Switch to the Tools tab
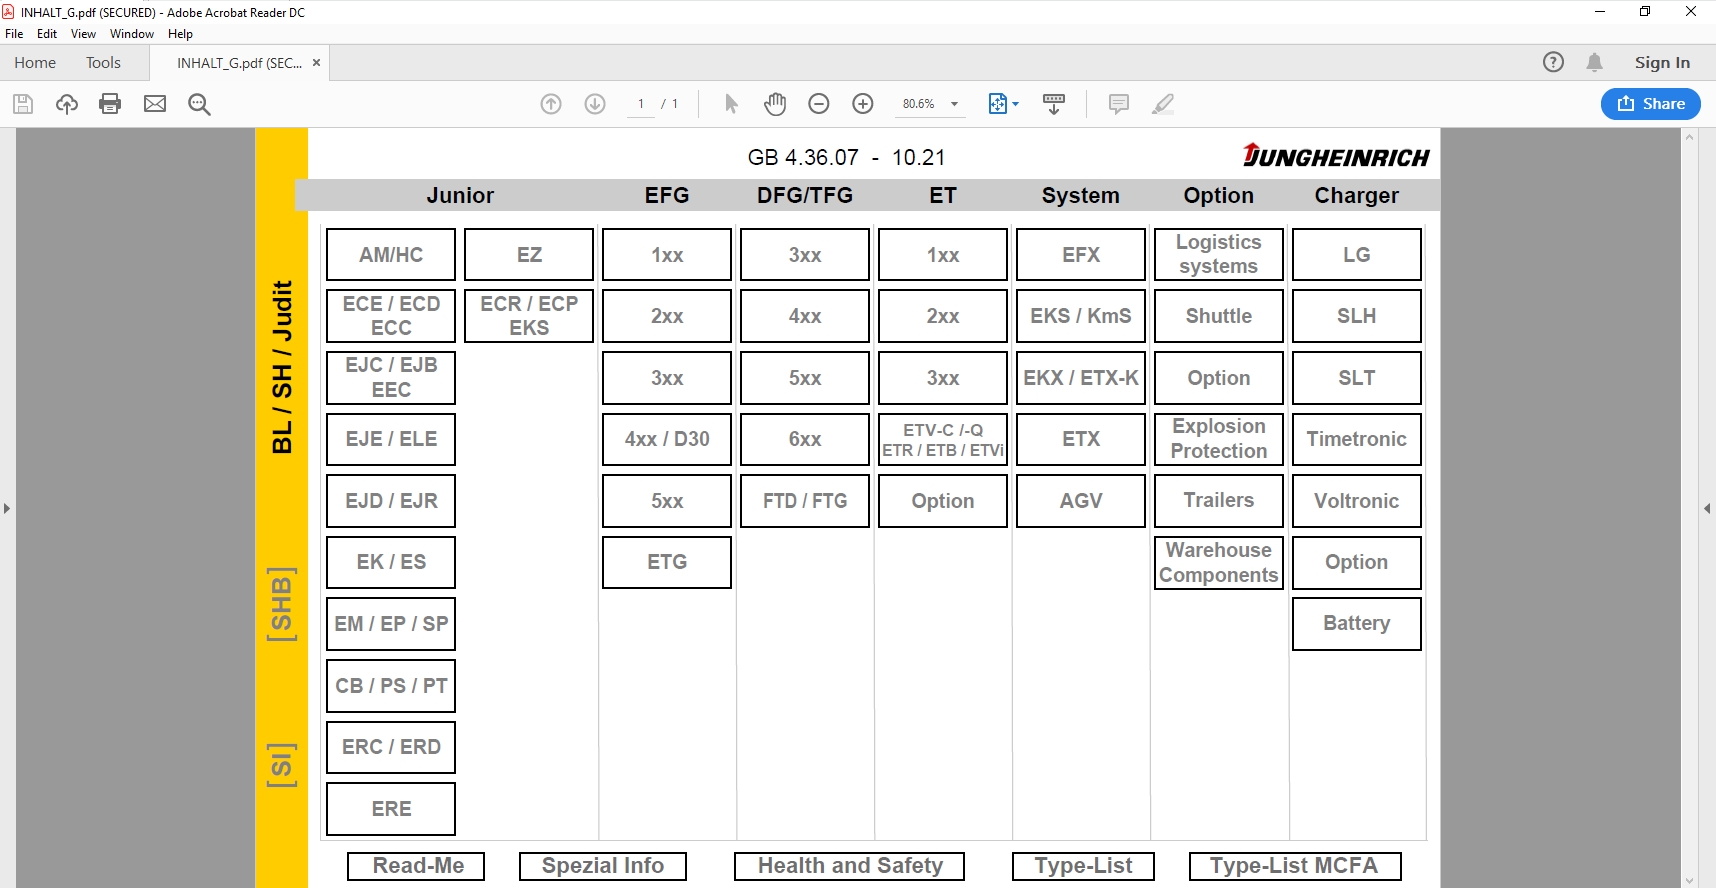The image size is (1716, 888). (103, 62)
